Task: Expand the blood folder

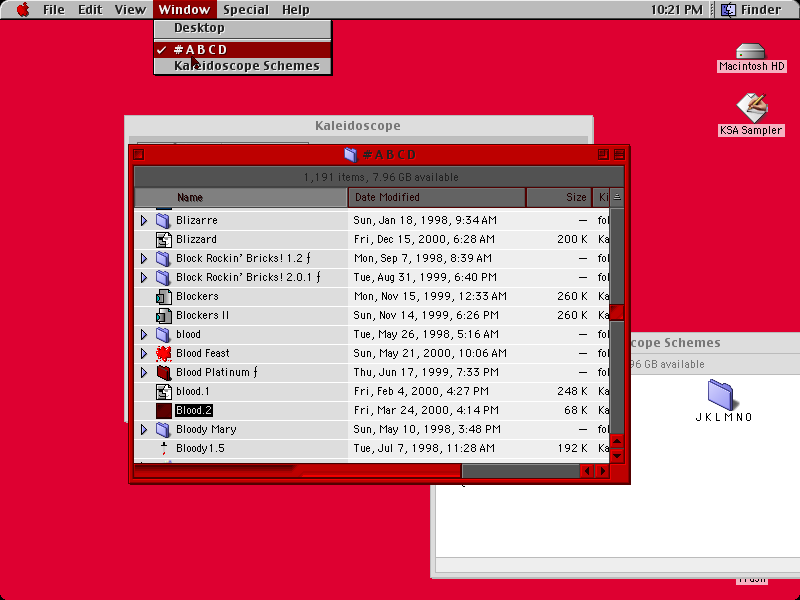Action: click(144, 334)
